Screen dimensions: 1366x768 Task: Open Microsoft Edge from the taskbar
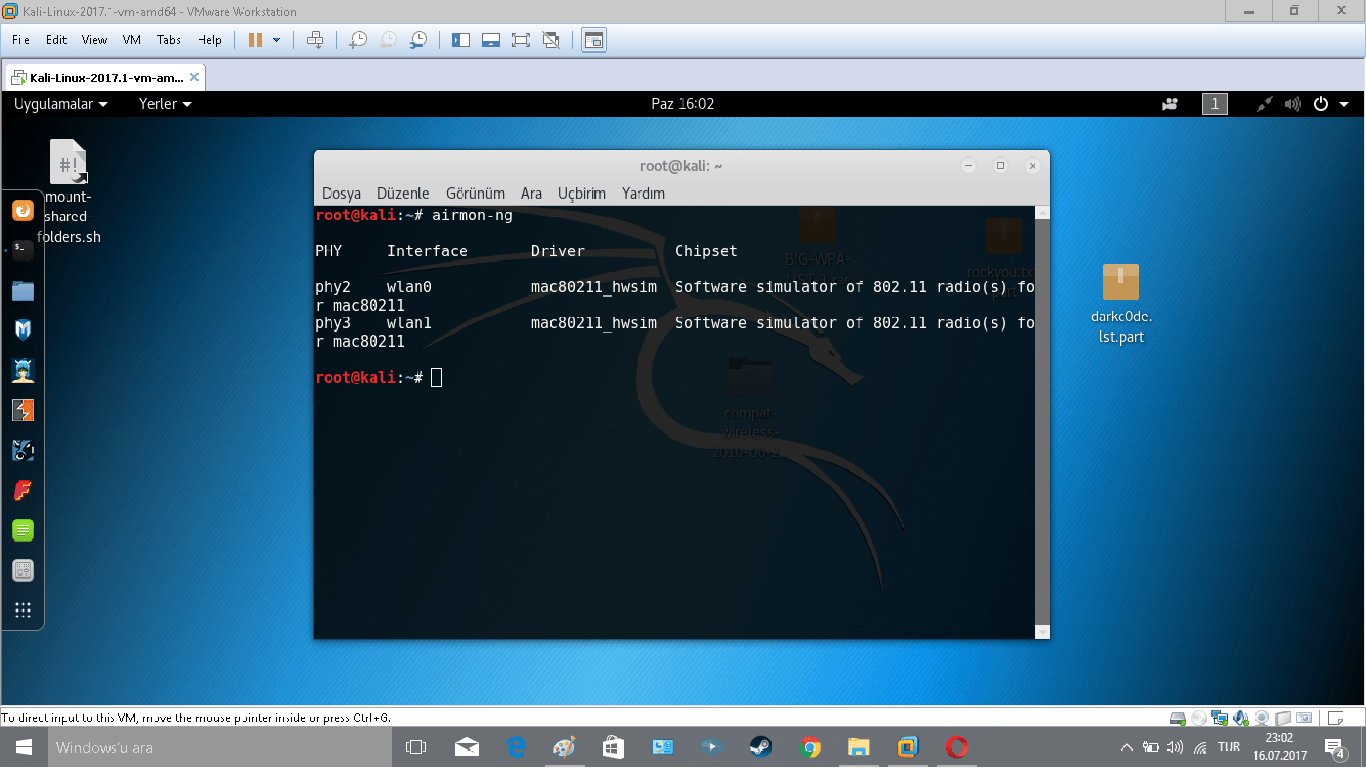pos(516,747)
